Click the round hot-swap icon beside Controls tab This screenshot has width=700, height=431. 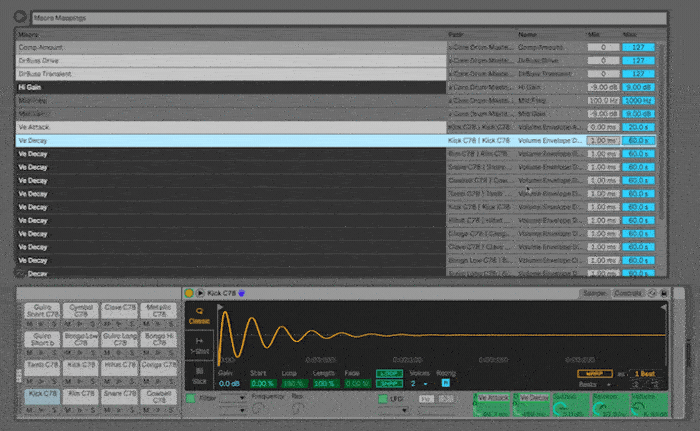[x=652, y=293]
